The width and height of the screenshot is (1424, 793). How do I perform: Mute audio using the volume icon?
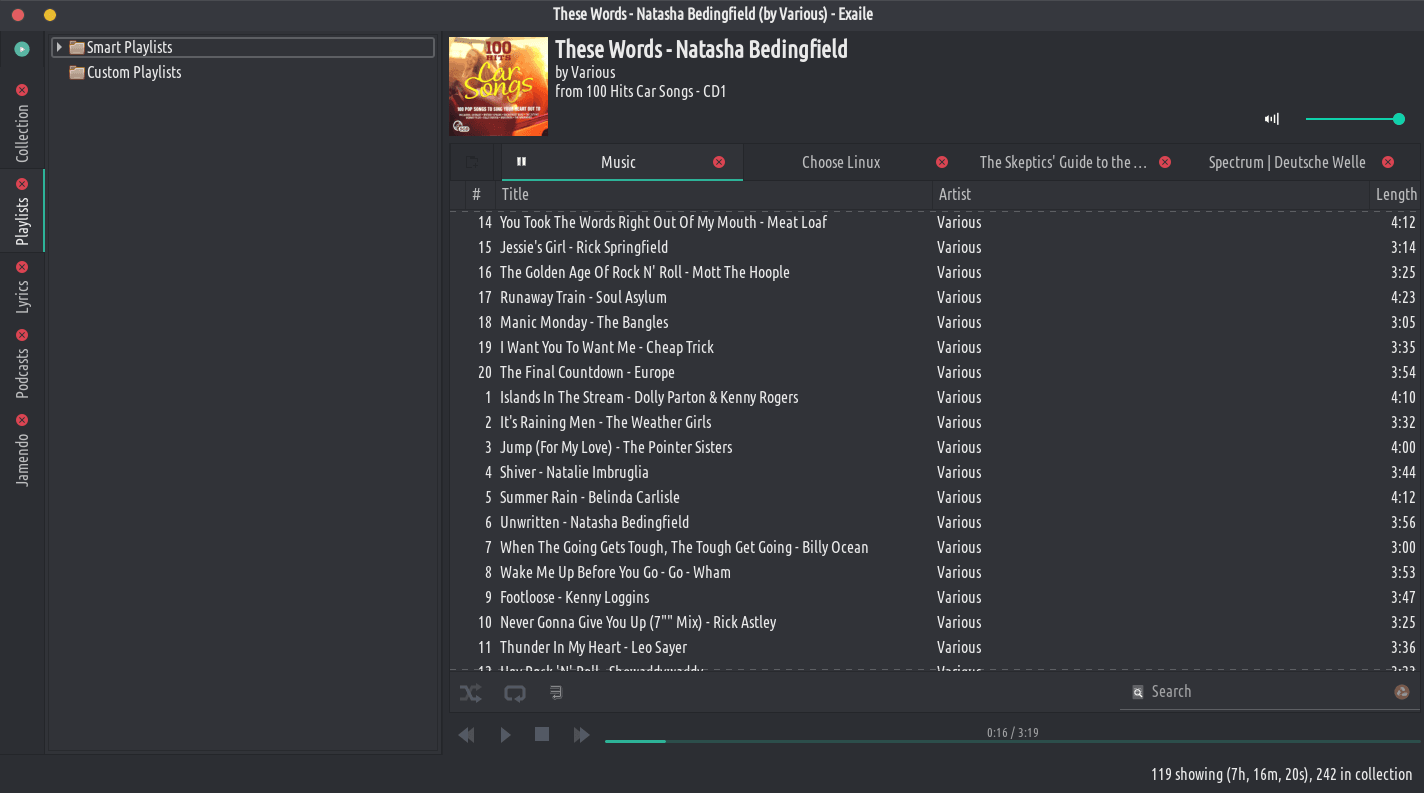coord(1272,119)
